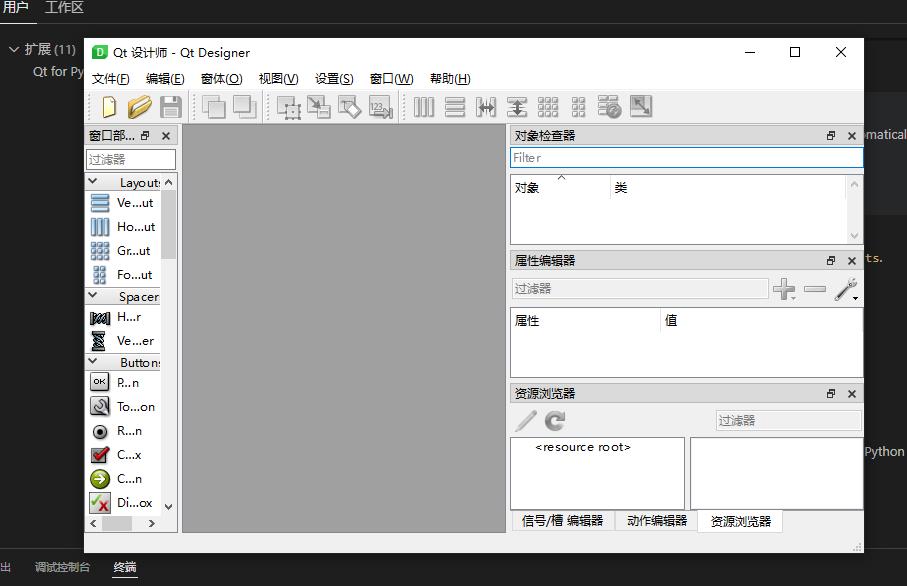Create a new form with the toolbar
907x586 pixels.
110,106
